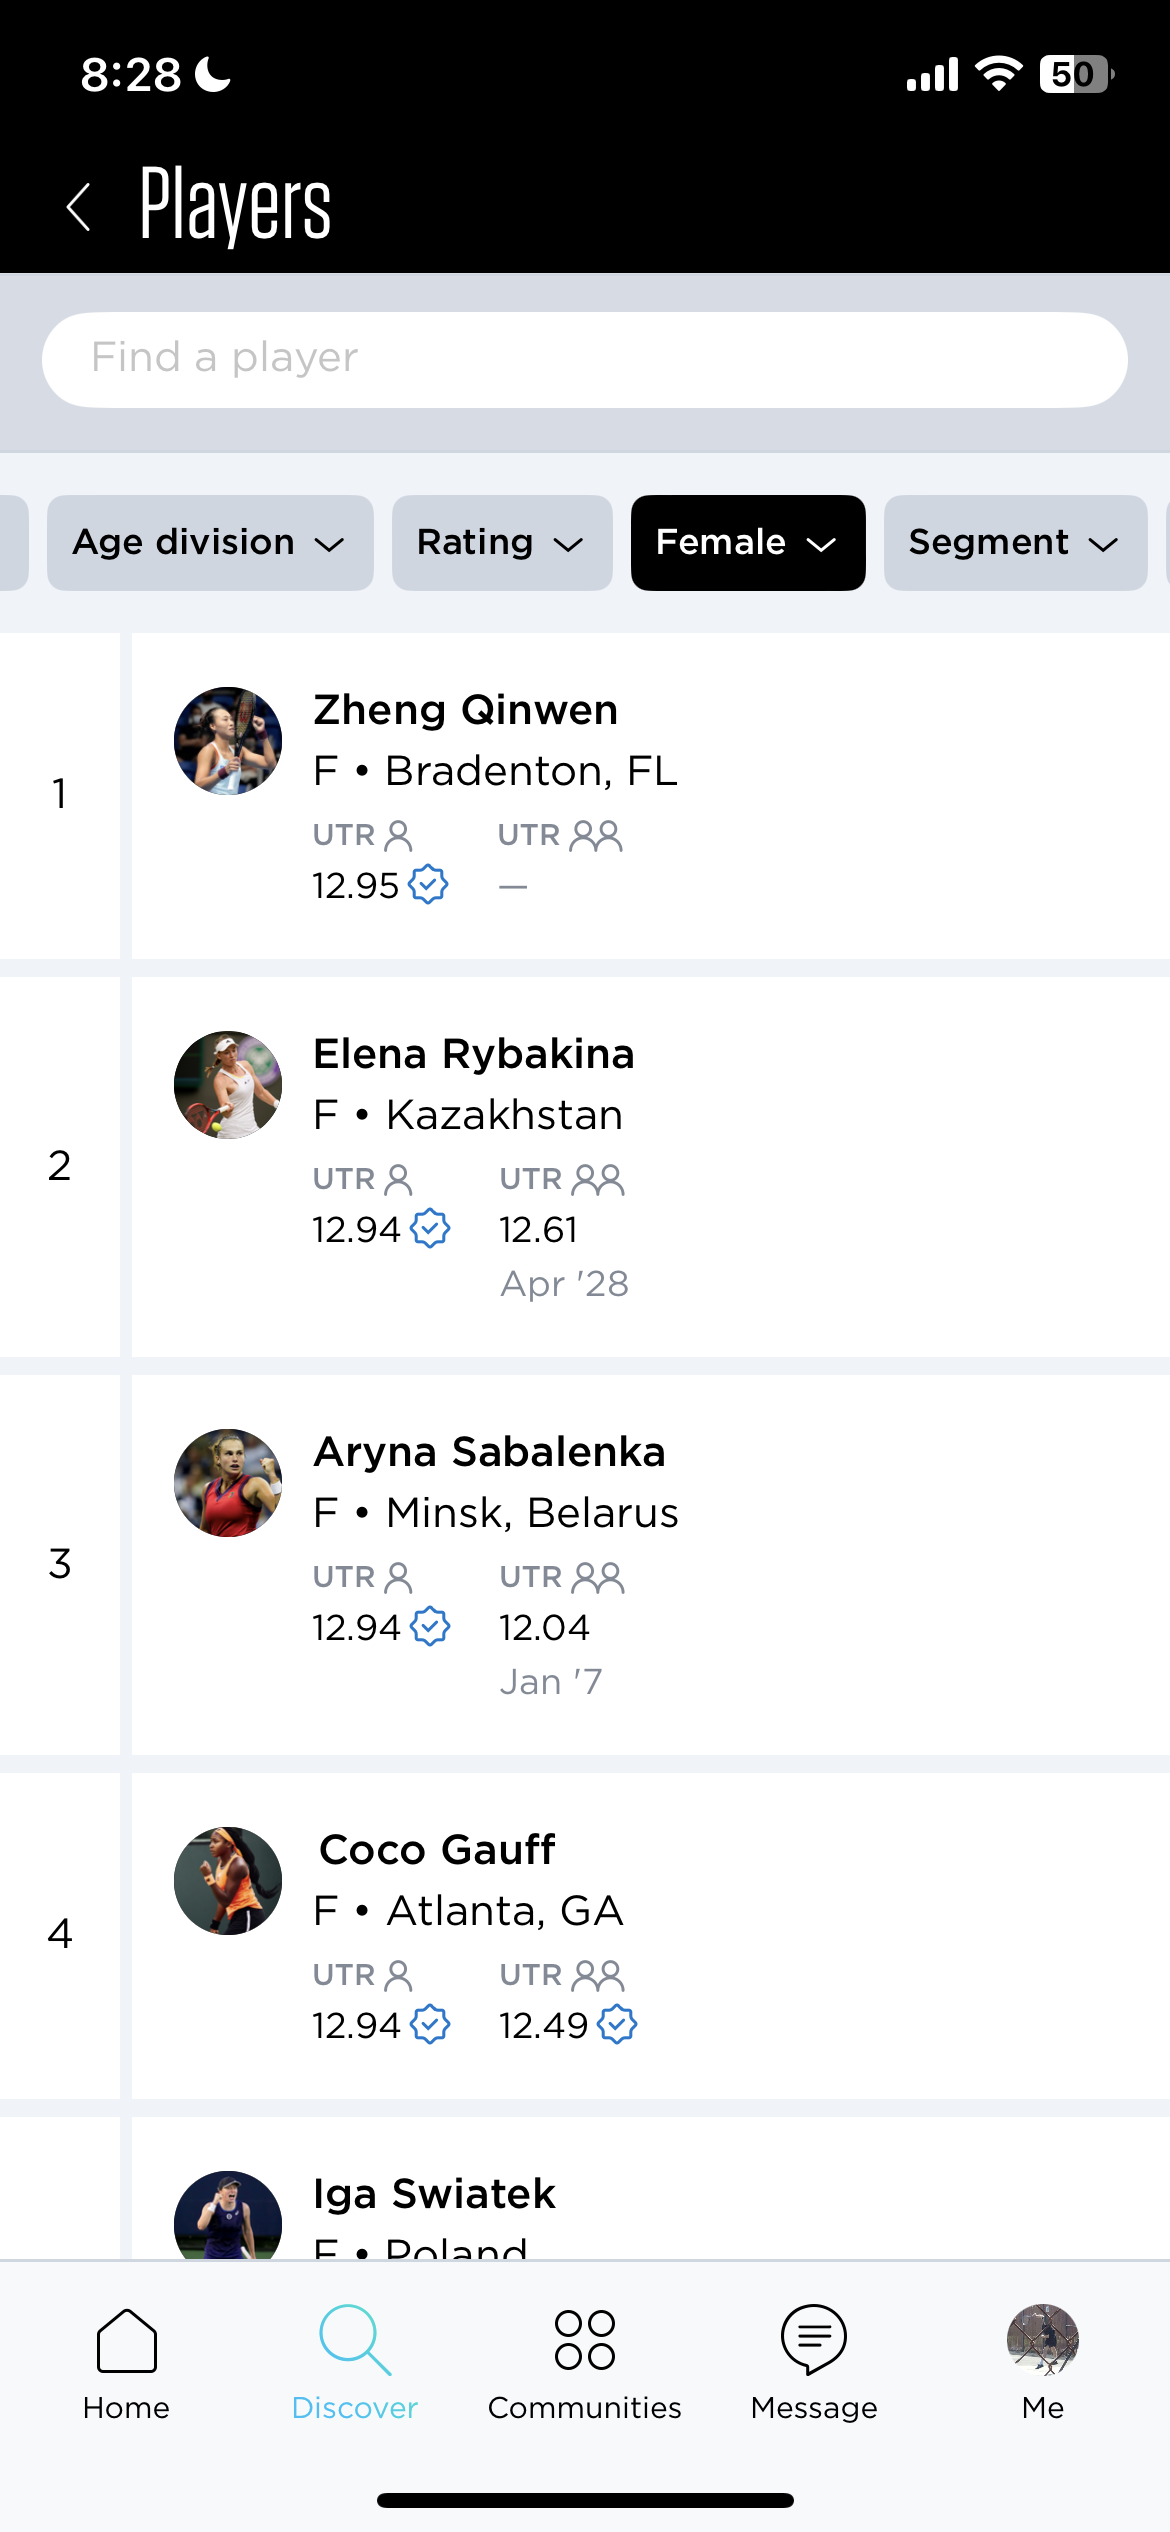
Task: Tap verified badge next to Zheng's 12.95 UTR
Action: point(429,884)
